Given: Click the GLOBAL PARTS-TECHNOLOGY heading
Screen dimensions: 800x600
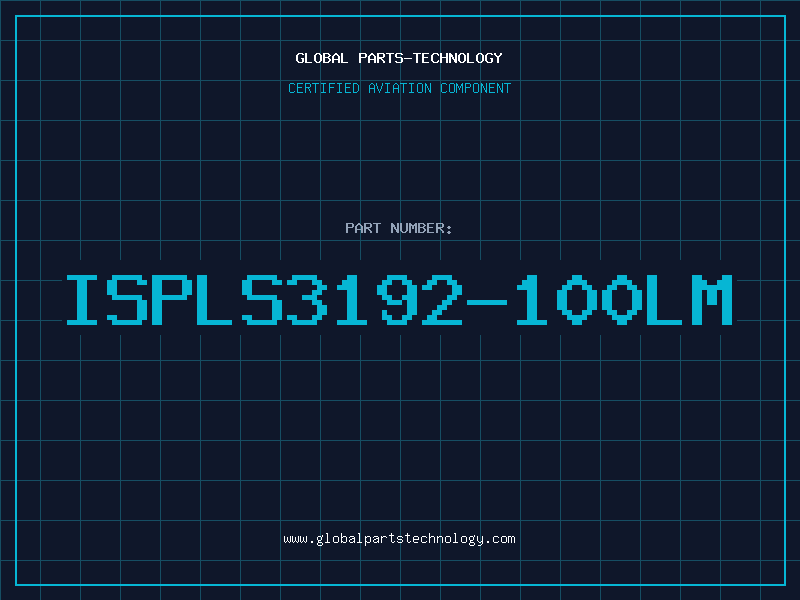Looking at the screenshot, I should click(x=399, y=58).
